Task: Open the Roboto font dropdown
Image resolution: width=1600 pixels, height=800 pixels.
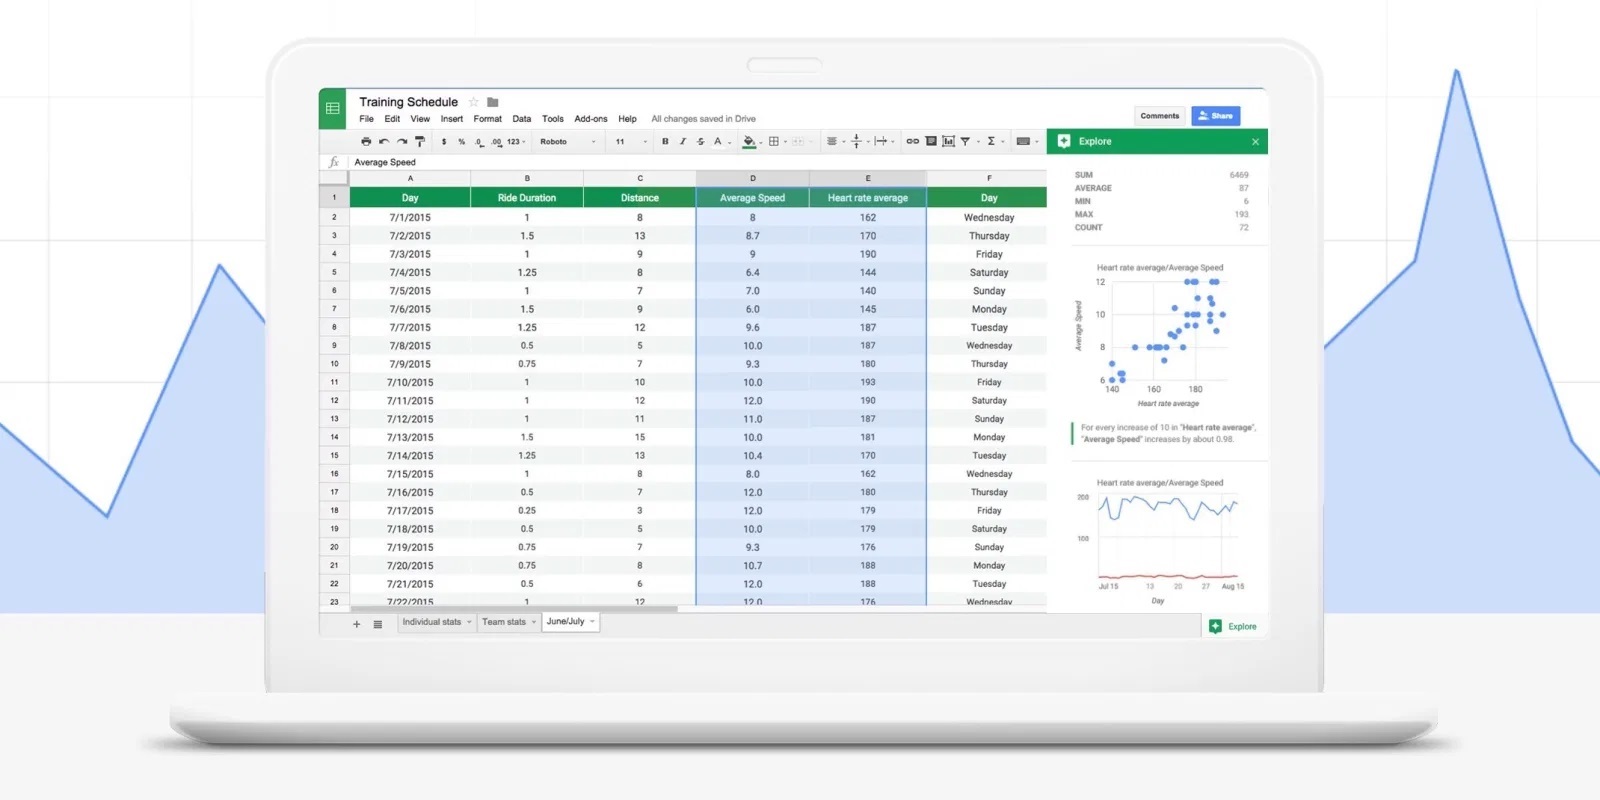Action: [x=567, y=142]
